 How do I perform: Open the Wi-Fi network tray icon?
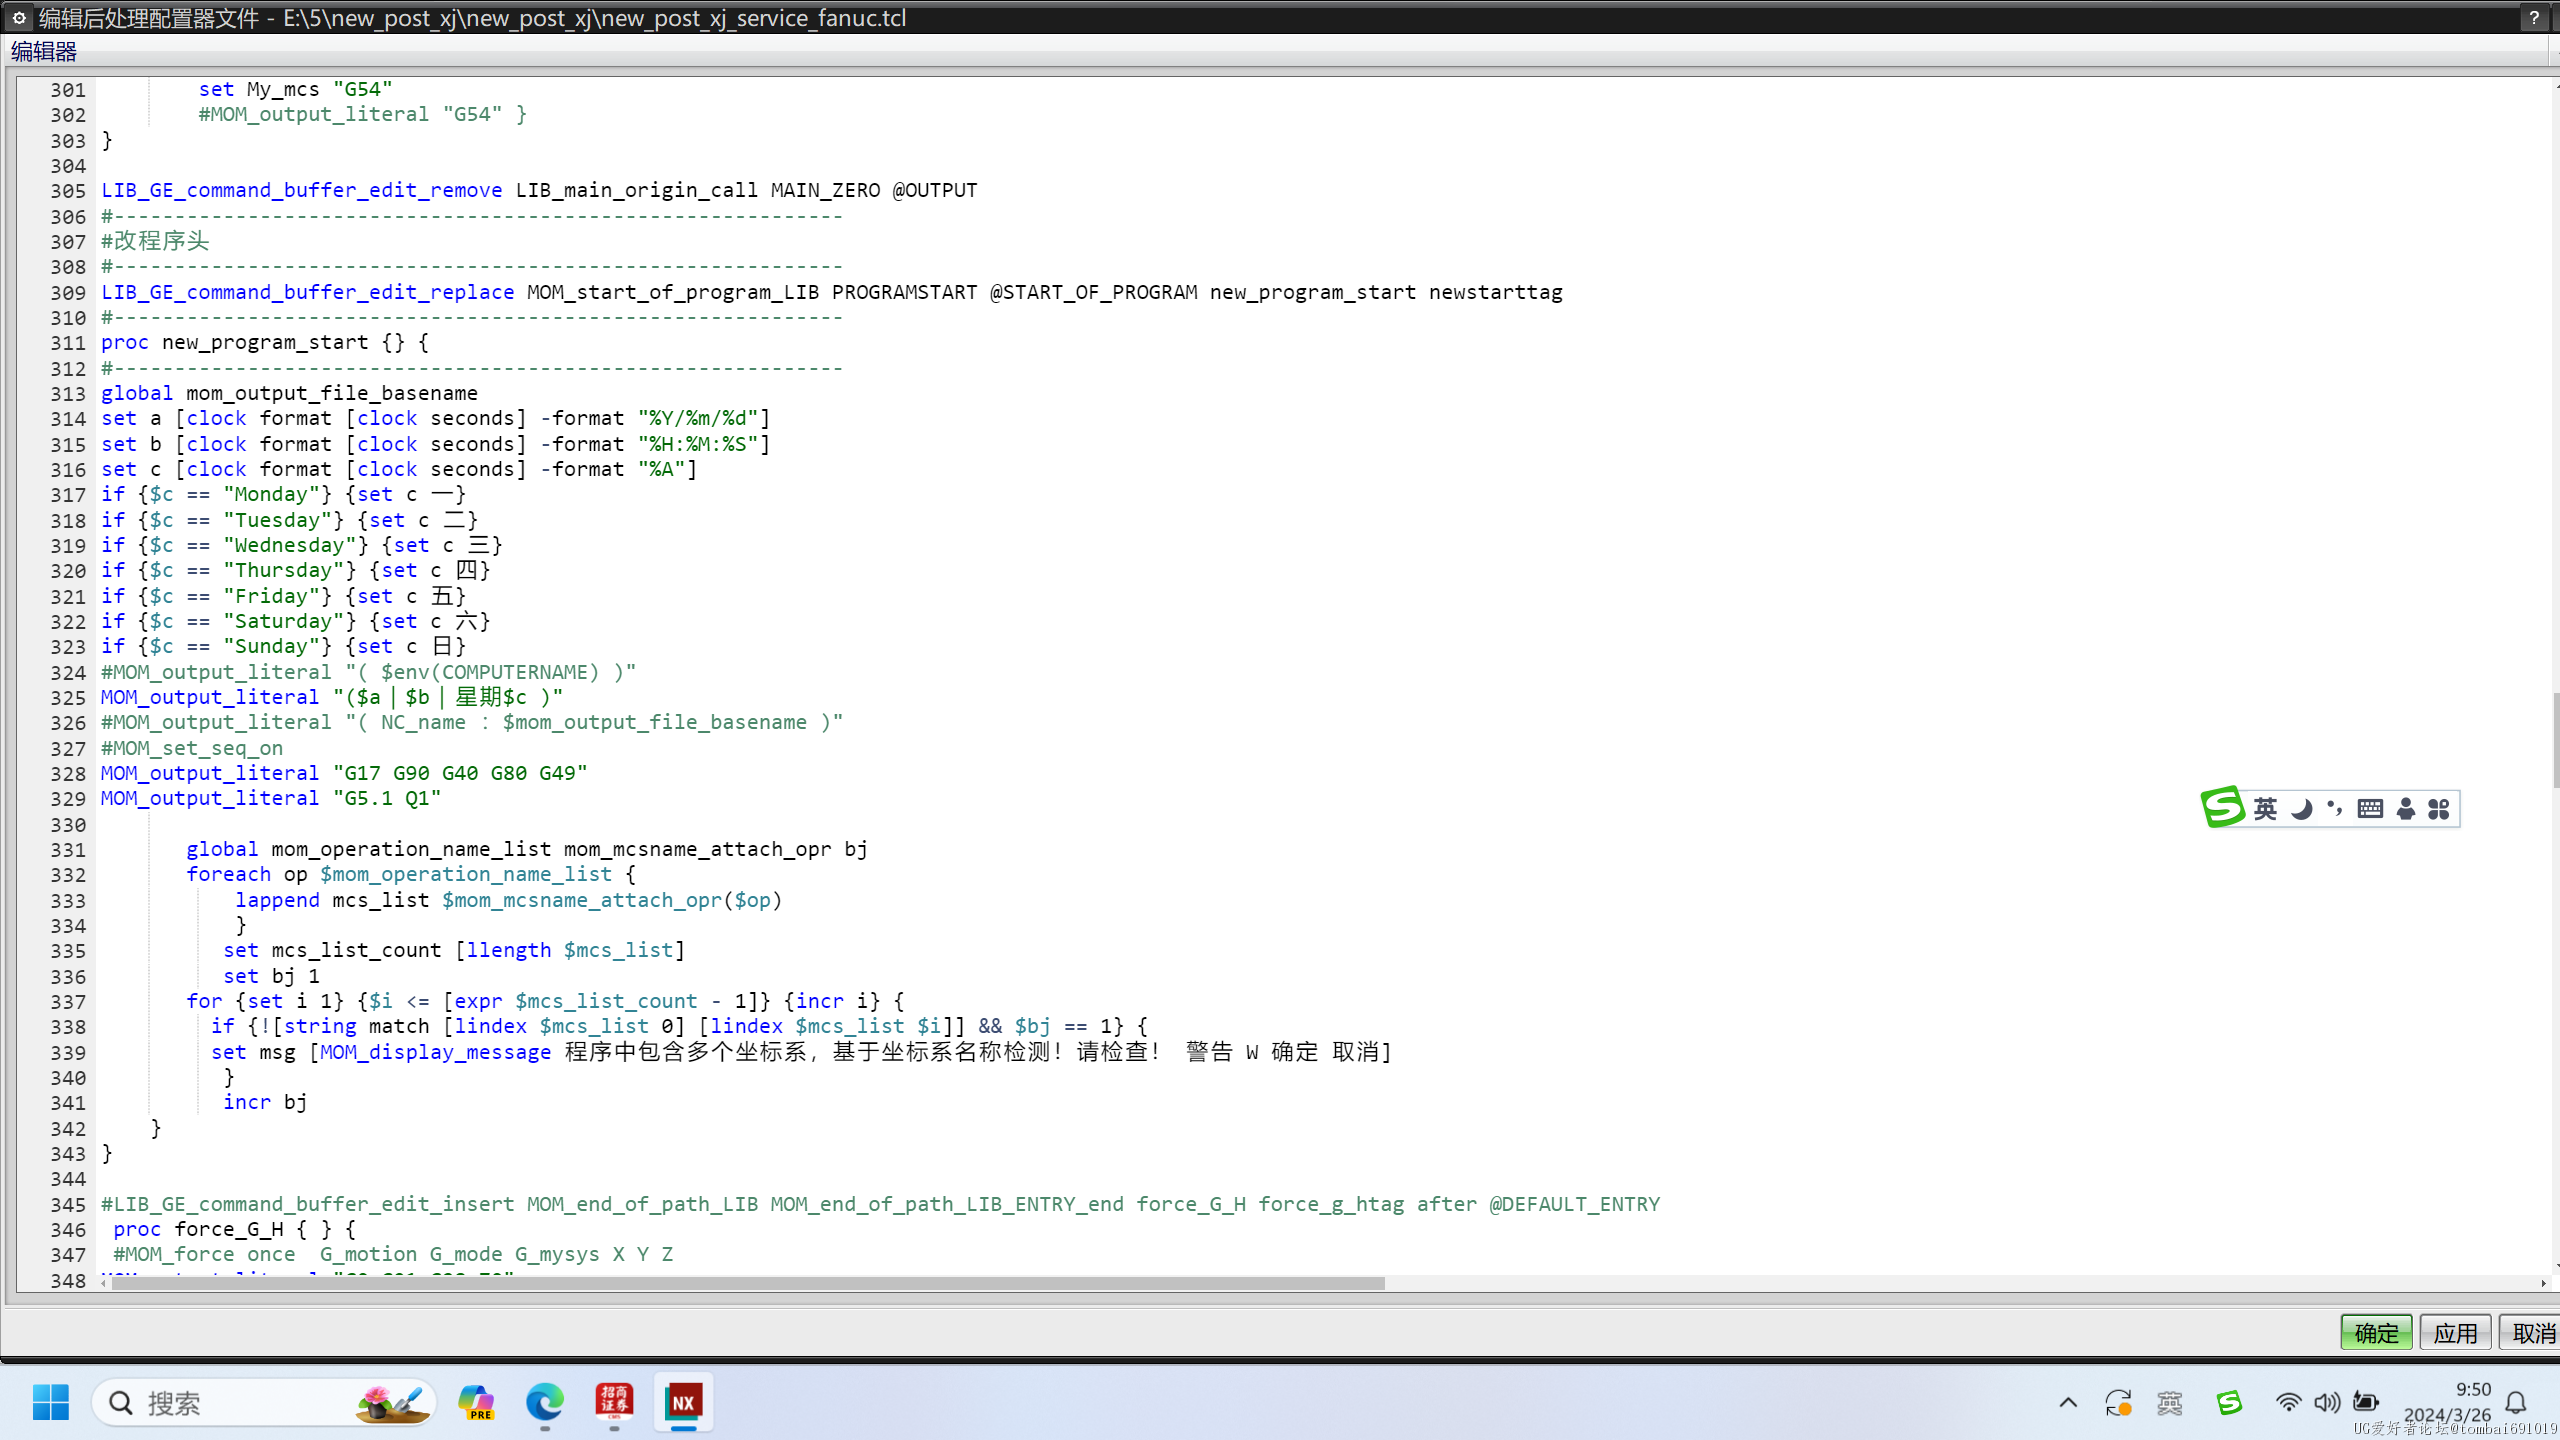2288,1403
